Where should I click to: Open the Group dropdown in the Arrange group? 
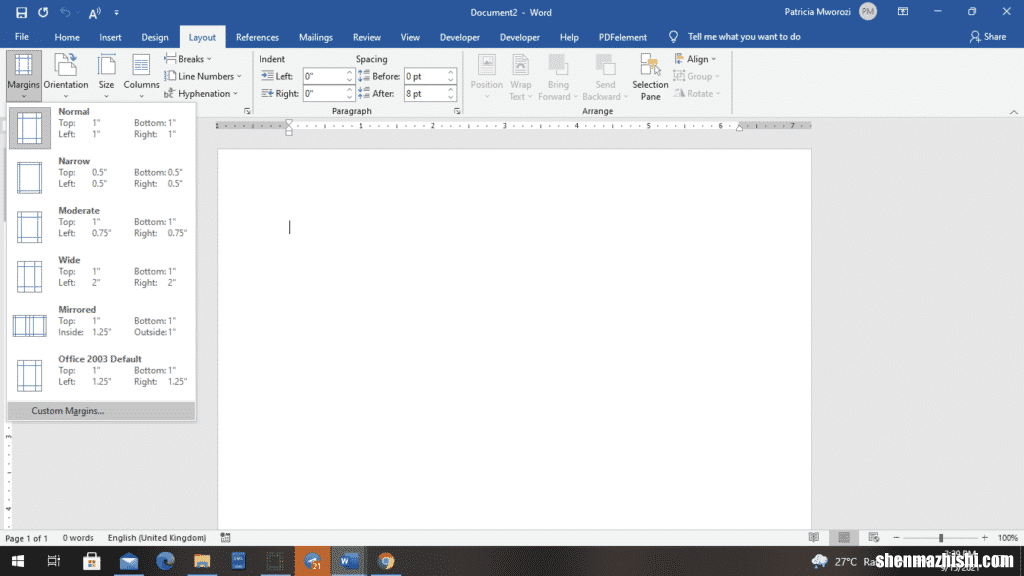coord(696,76)
